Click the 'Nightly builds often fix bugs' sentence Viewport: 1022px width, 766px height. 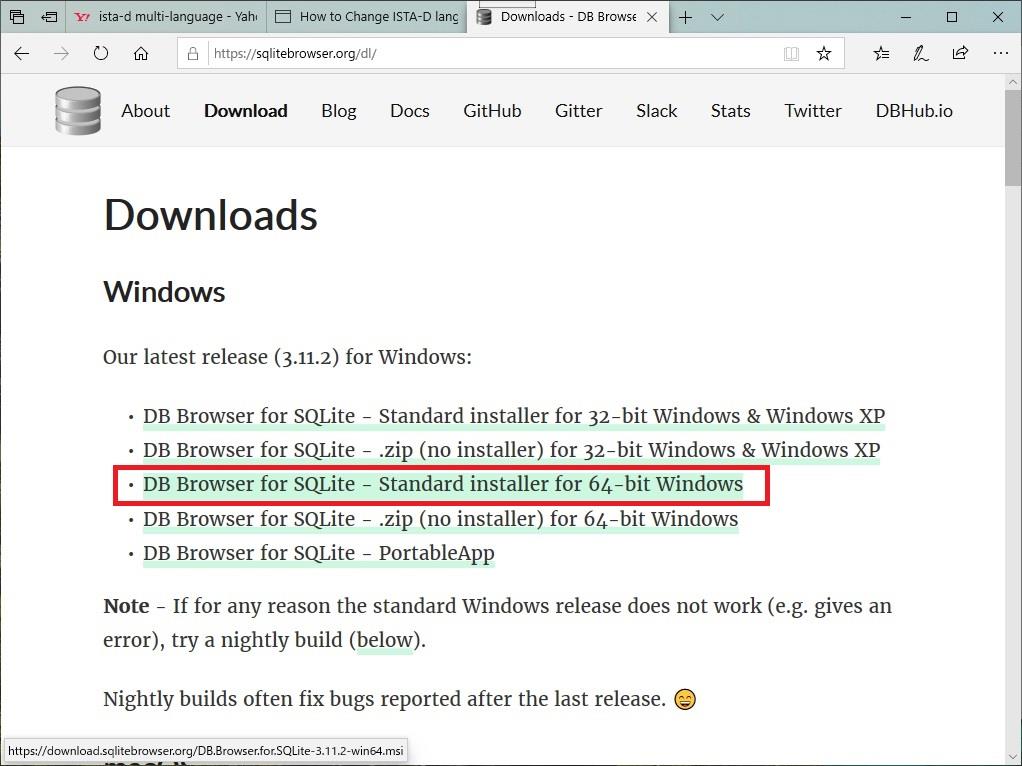pos(385,699)
